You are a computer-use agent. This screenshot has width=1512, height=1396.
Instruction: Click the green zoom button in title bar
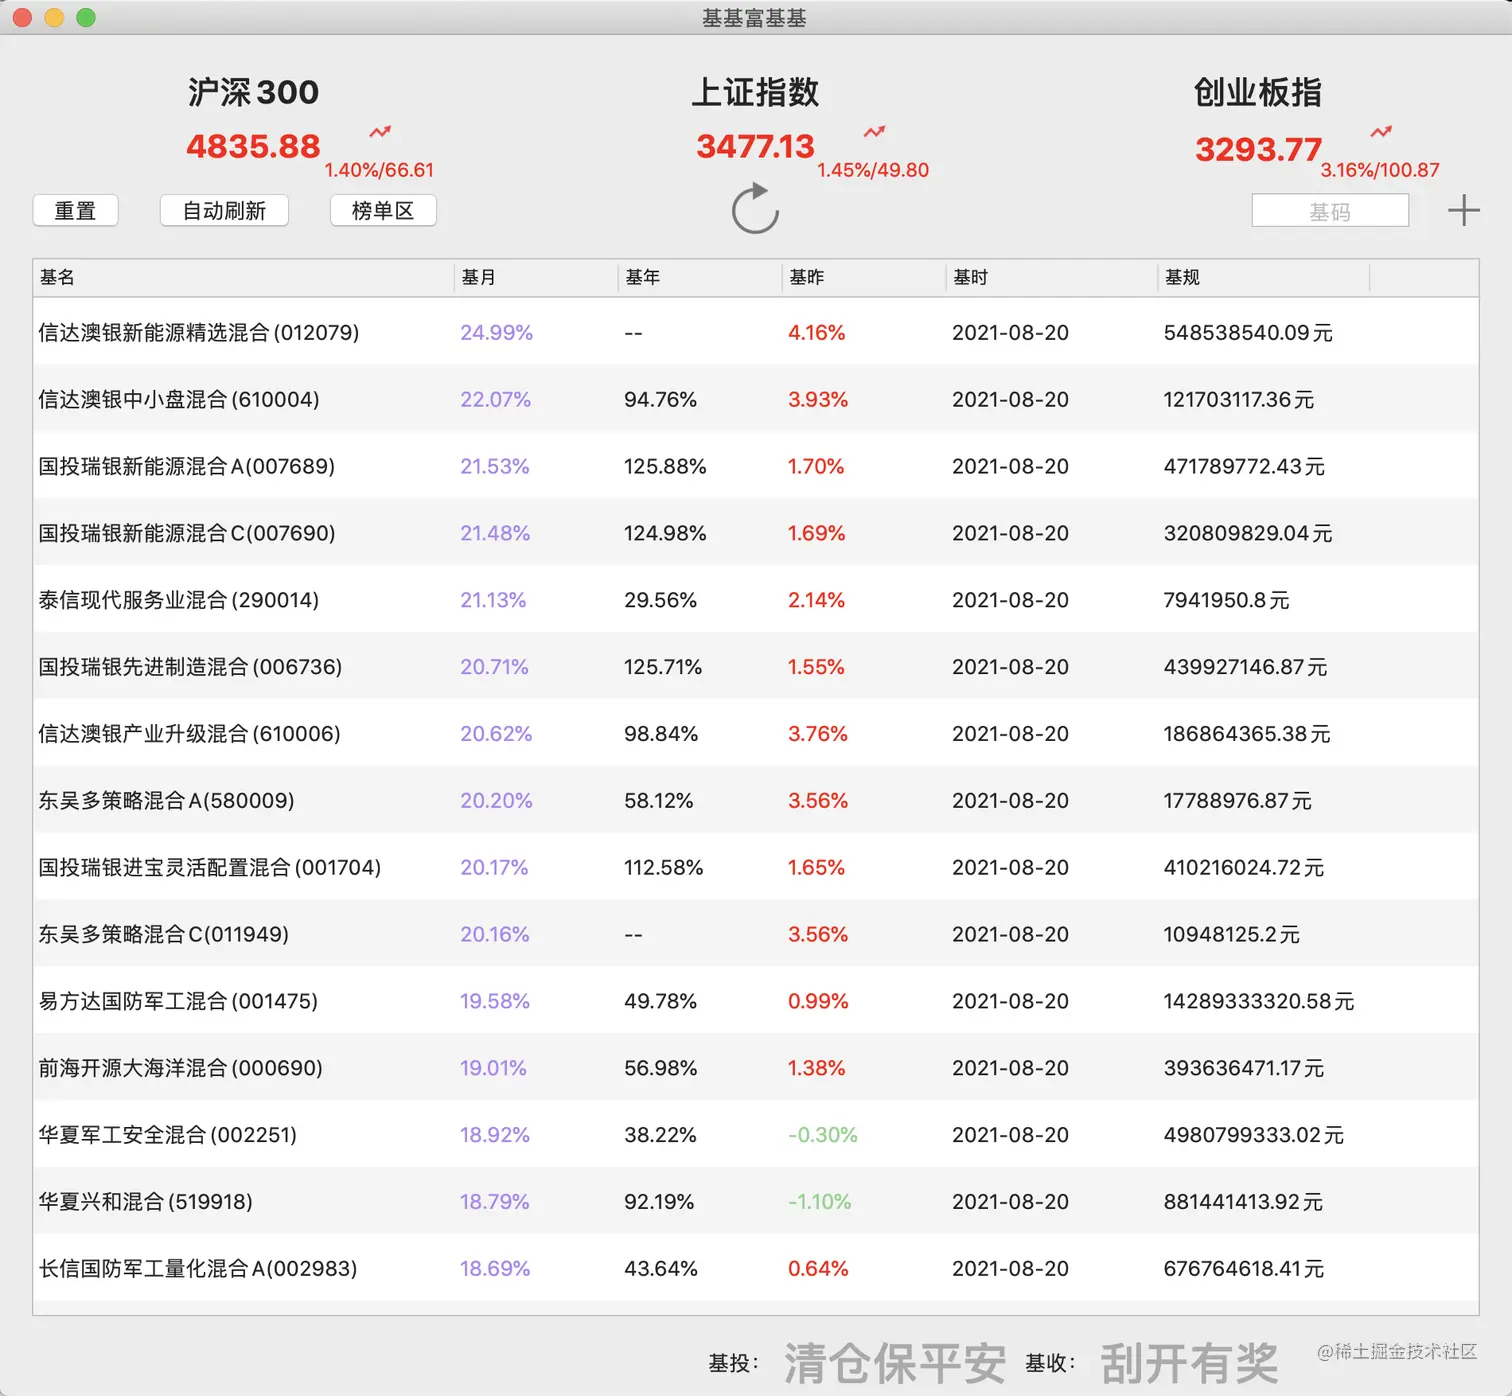point(86,17)
